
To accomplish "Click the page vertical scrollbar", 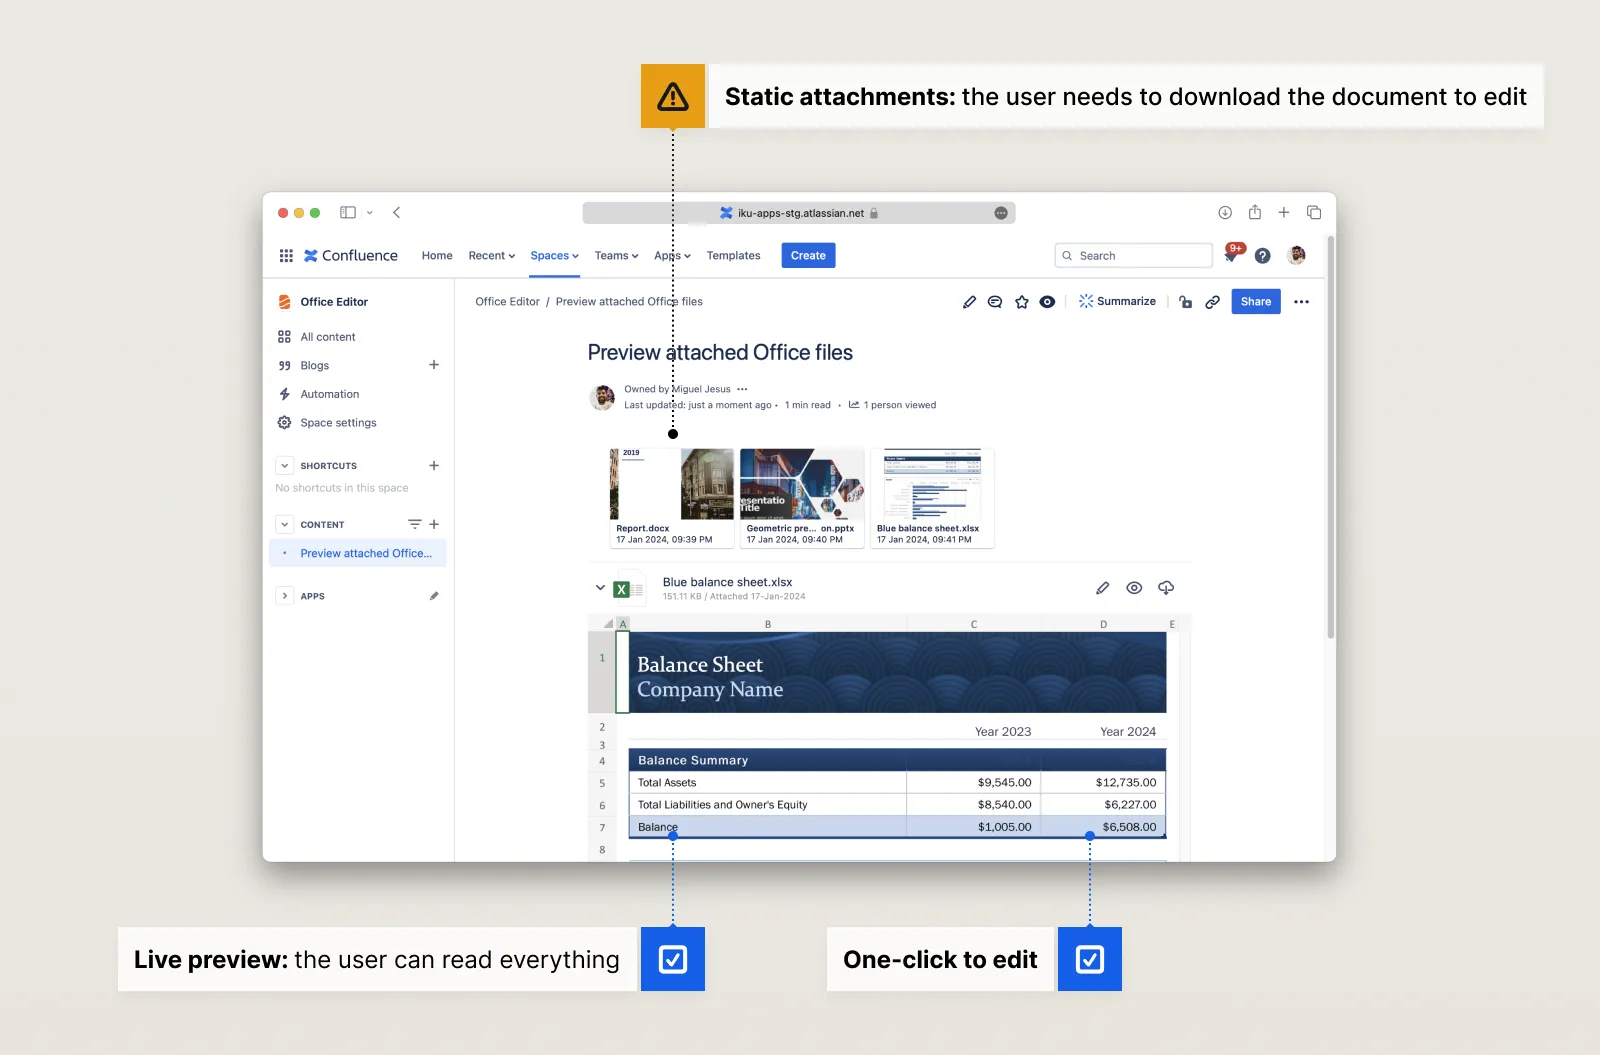I will coord(1330,437).
